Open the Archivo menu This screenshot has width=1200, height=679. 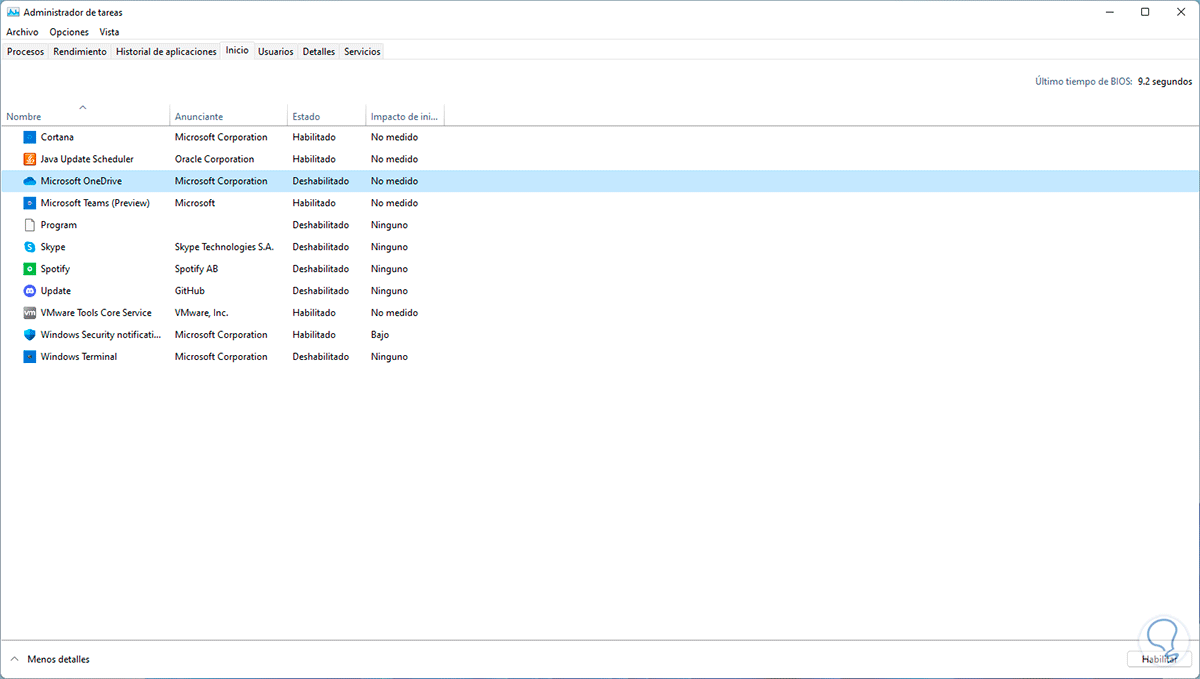[x=22, y=32]
